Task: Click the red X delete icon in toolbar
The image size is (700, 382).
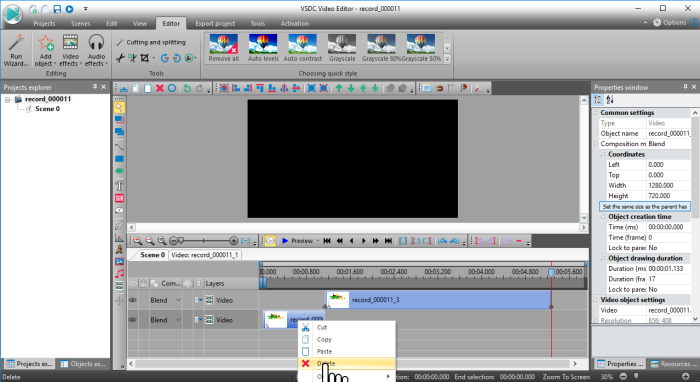Action: 160,88
